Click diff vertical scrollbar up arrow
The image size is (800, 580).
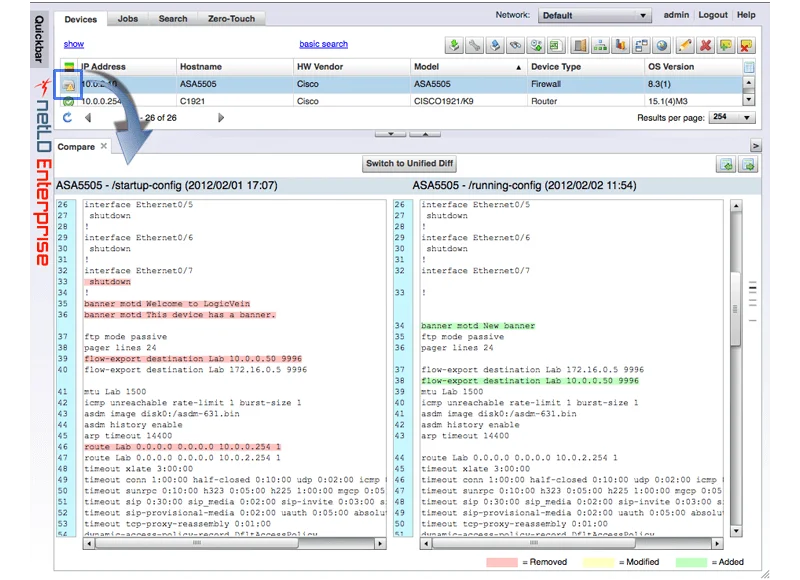pos(736,206)
